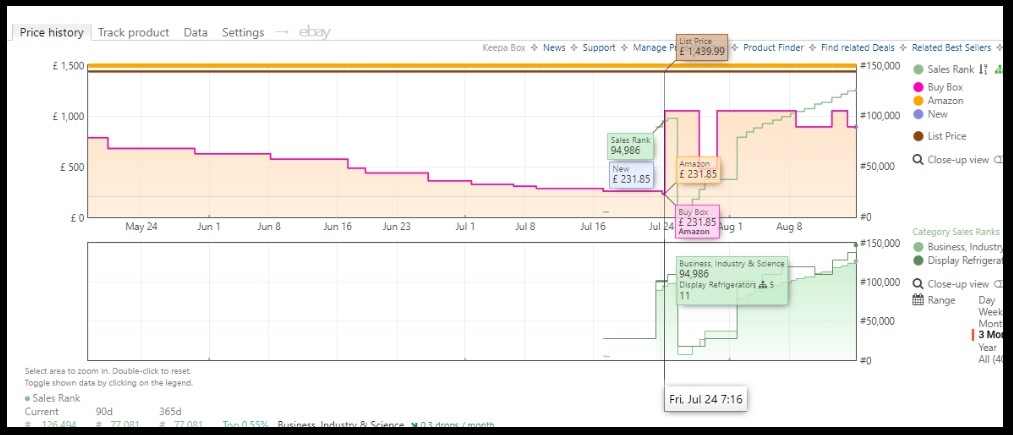Switch to the Track product tab

[133, 32]
